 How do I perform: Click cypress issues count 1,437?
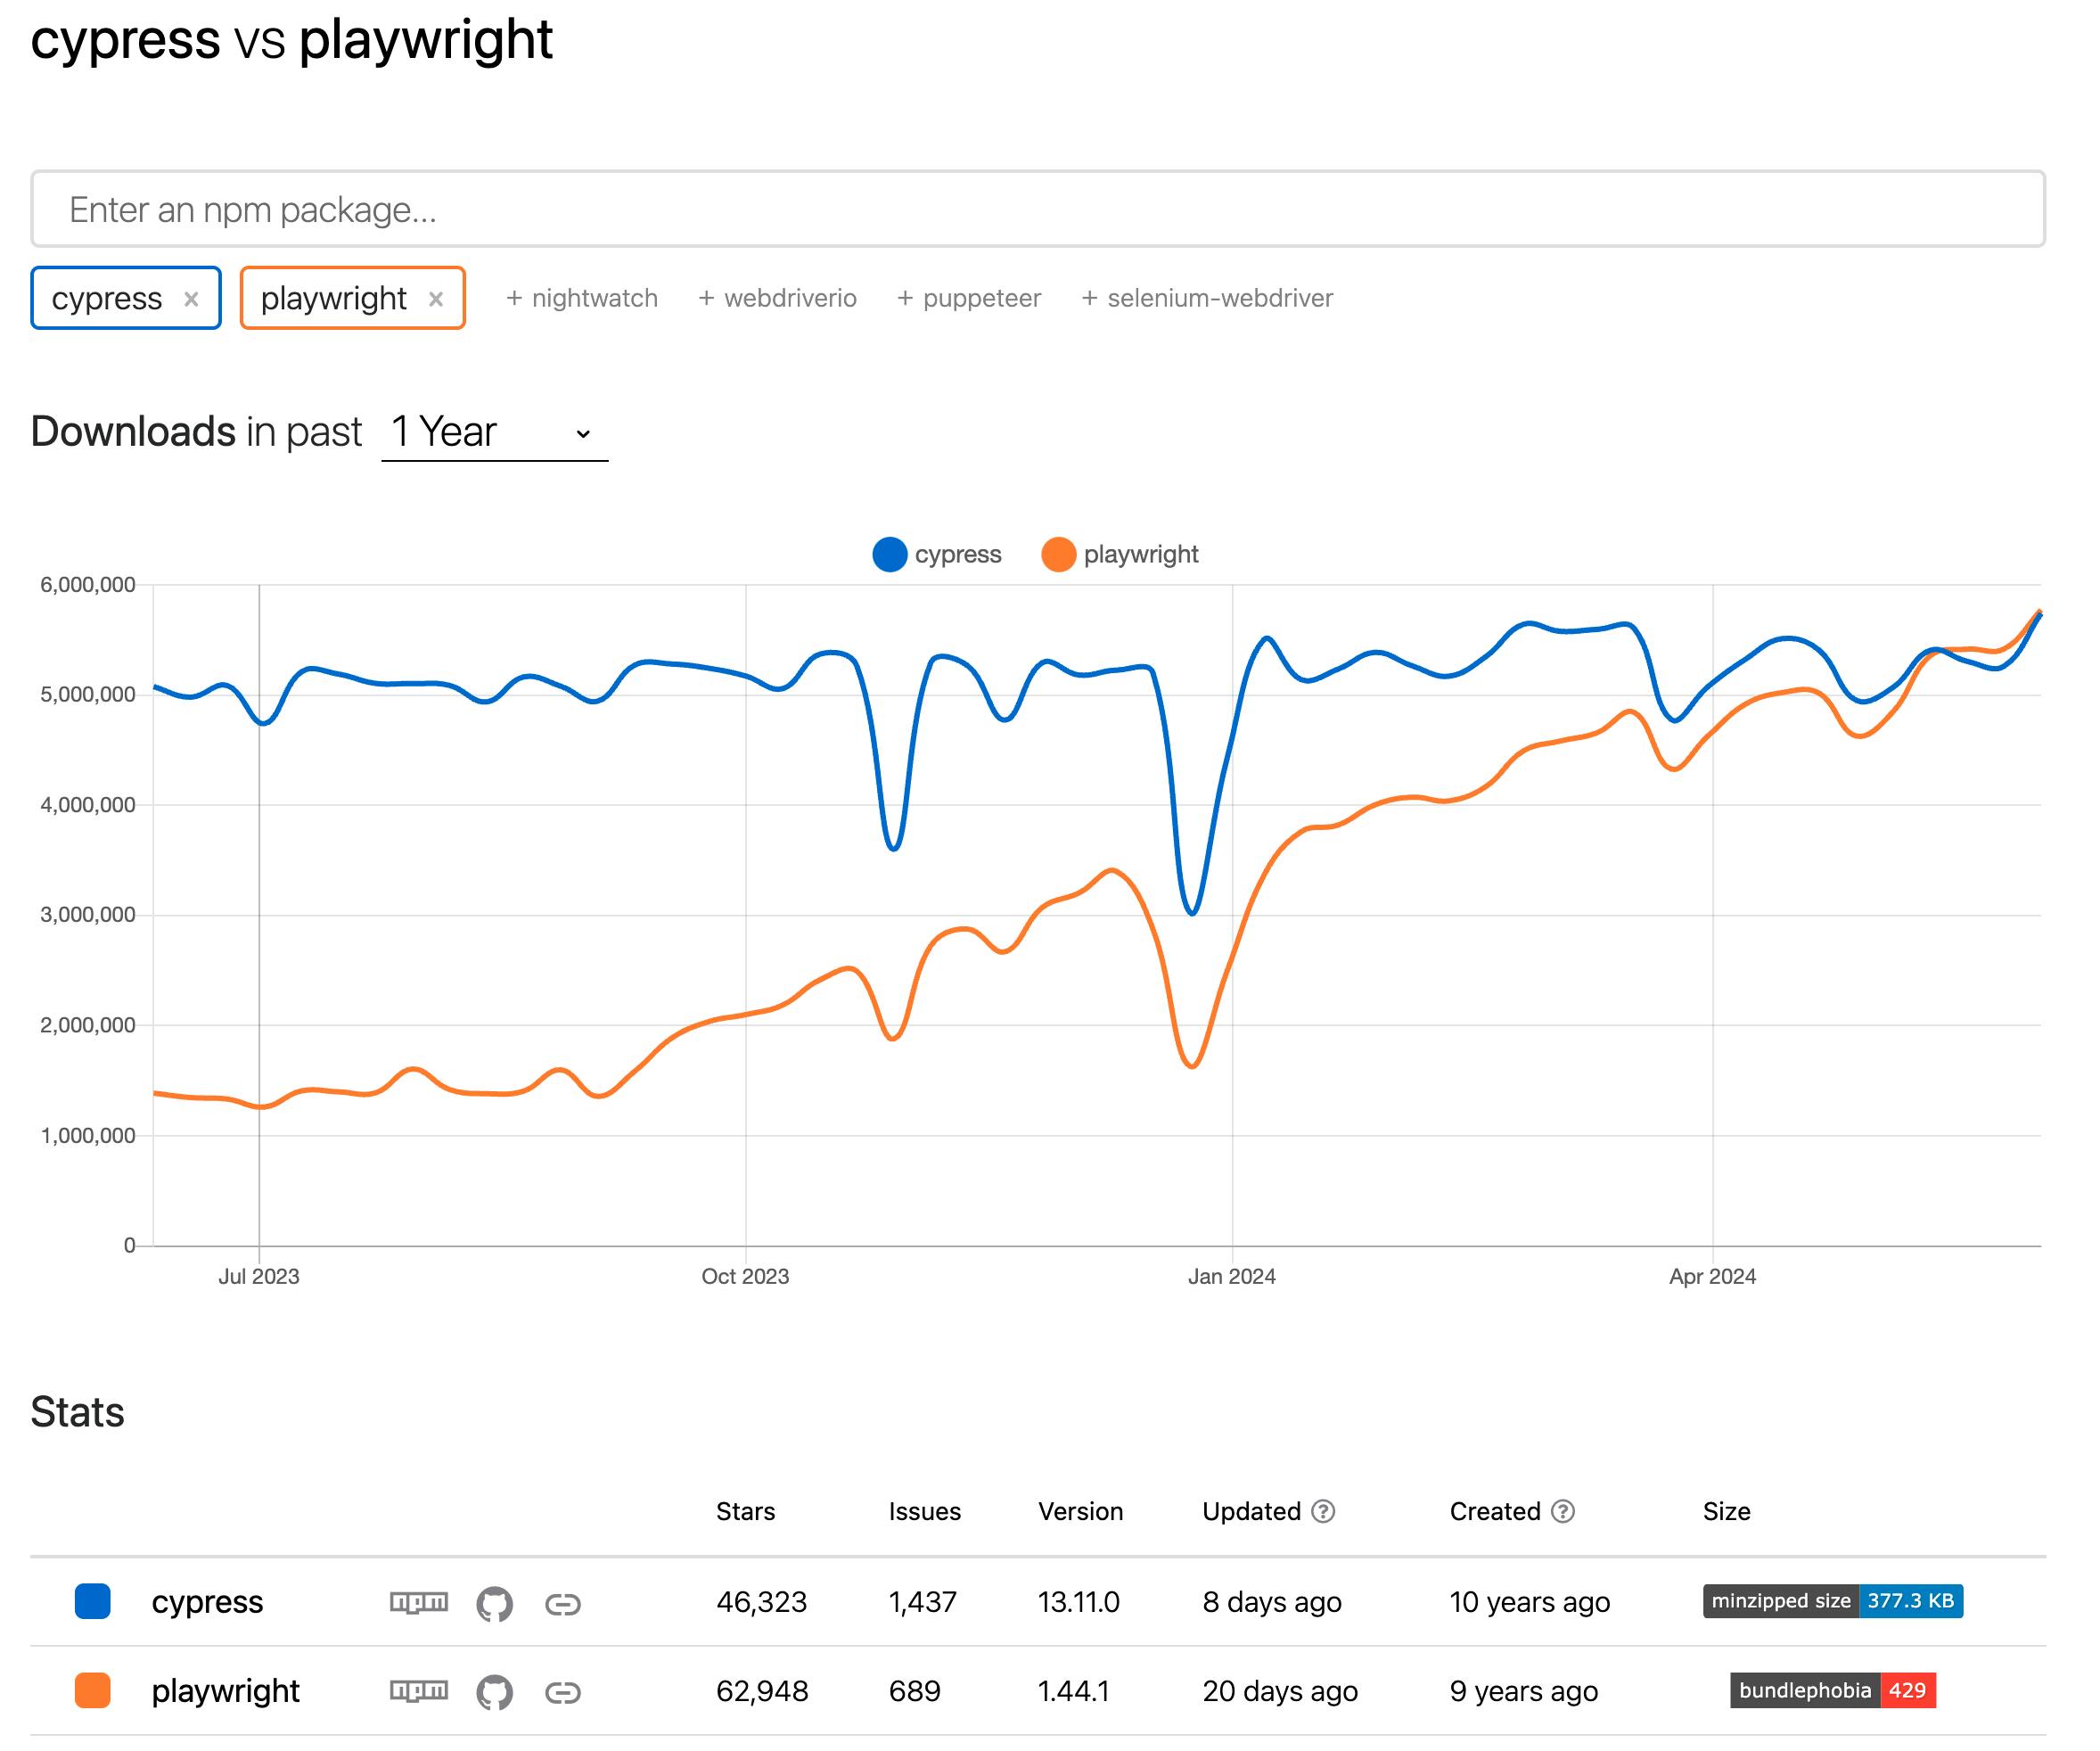click(x=922, y=1602)
